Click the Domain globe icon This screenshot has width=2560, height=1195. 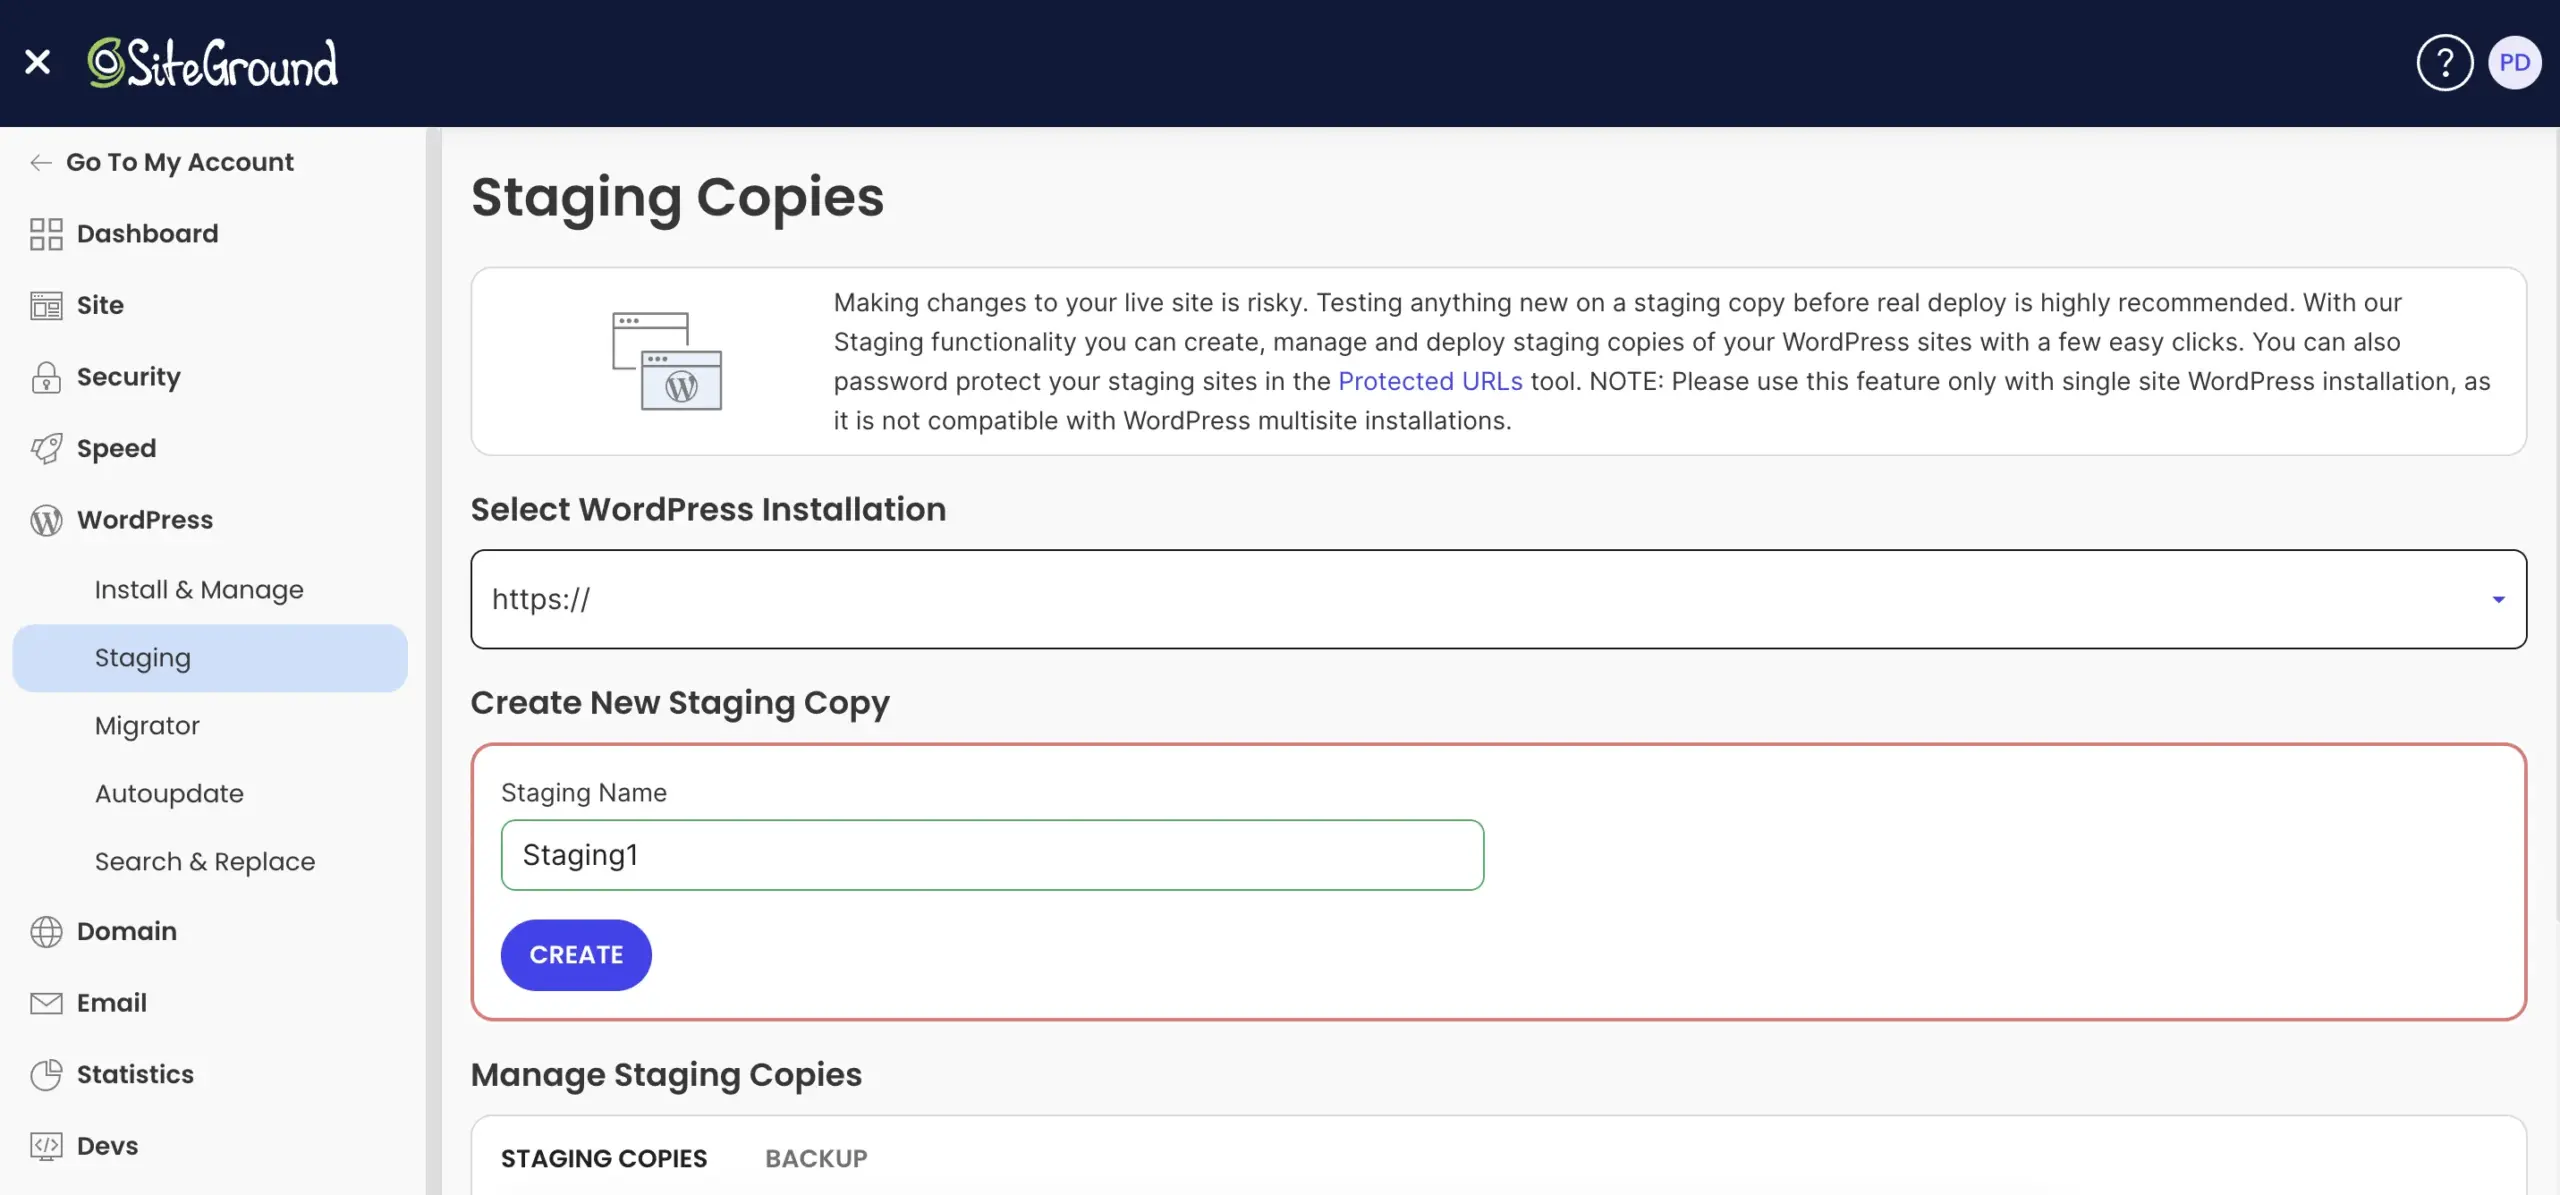point(46,931)
